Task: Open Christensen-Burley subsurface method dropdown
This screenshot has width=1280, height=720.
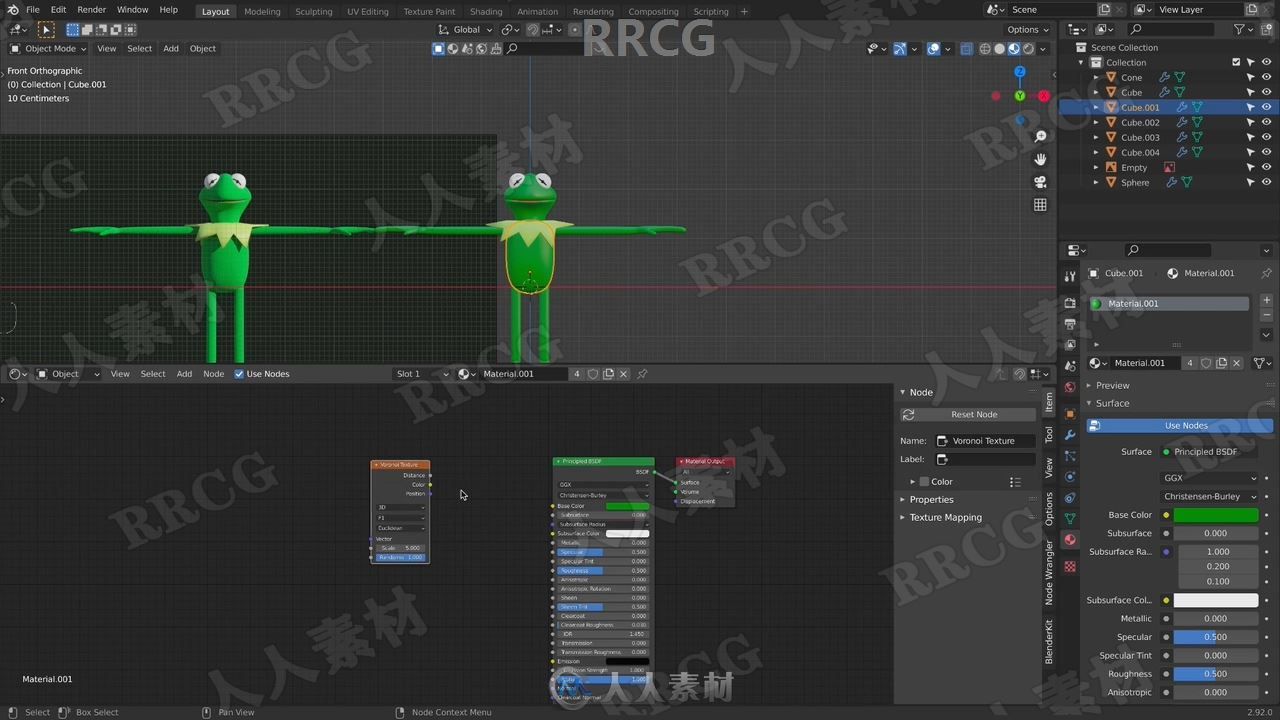Action: pos(1210,496)
